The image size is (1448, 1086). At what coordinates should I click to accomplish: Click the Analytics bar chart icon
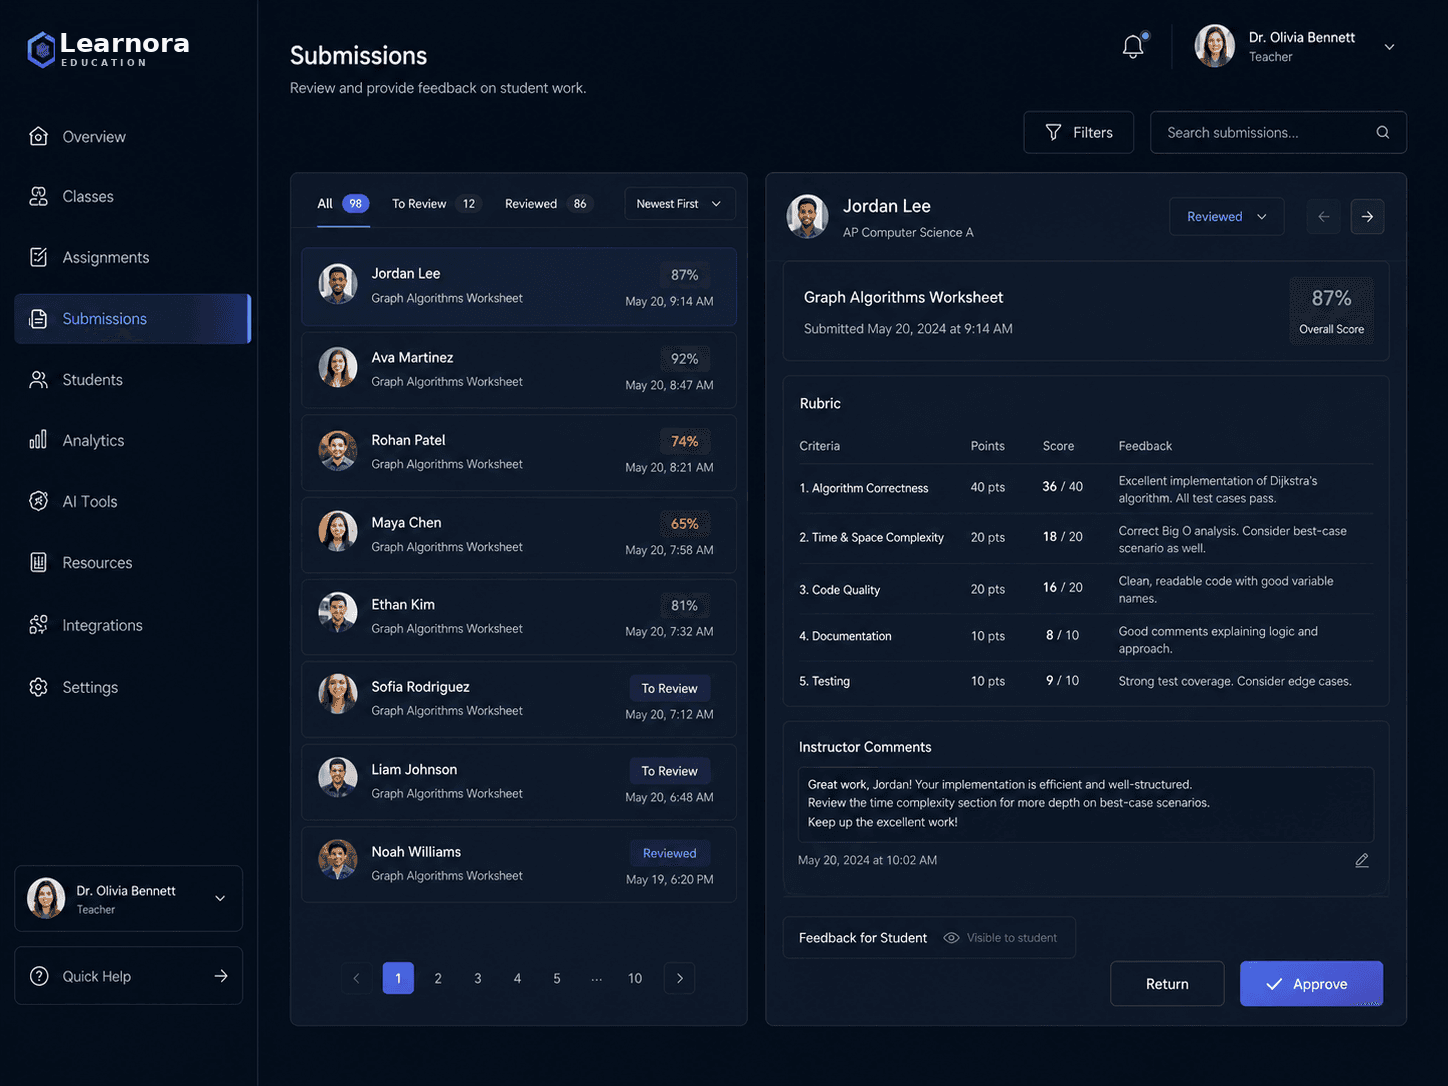click(x=39, y=440)
